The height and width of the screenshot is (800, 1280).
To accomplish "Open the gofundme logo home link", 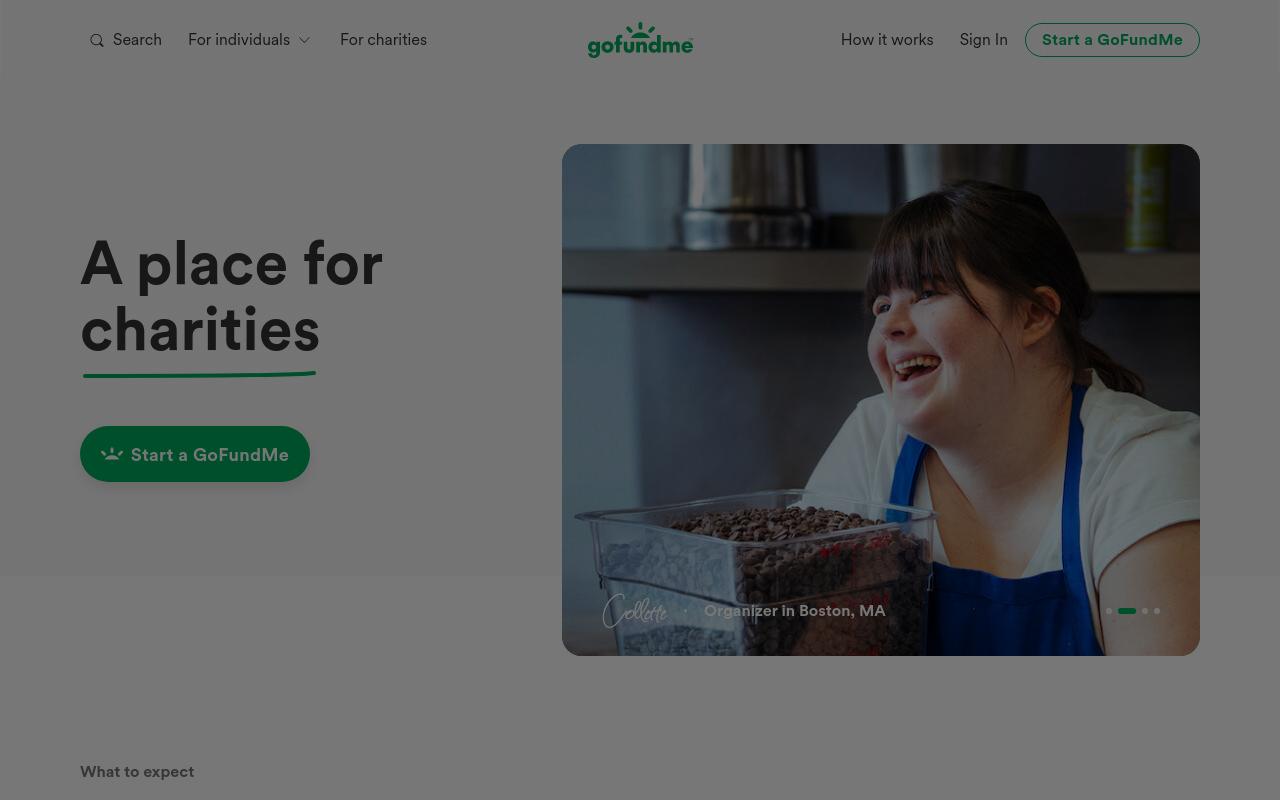I will [x=640, y=40].
